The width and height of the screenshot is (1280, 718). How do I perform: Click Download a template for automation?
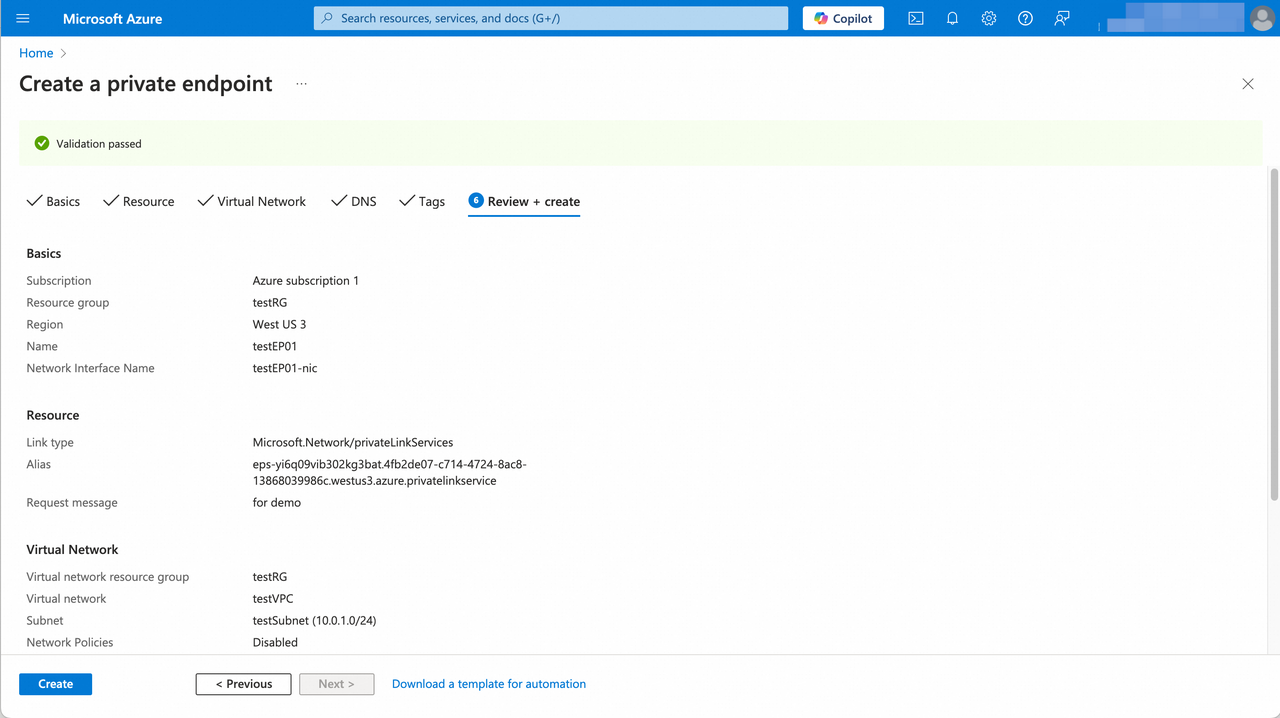(488, 684)
